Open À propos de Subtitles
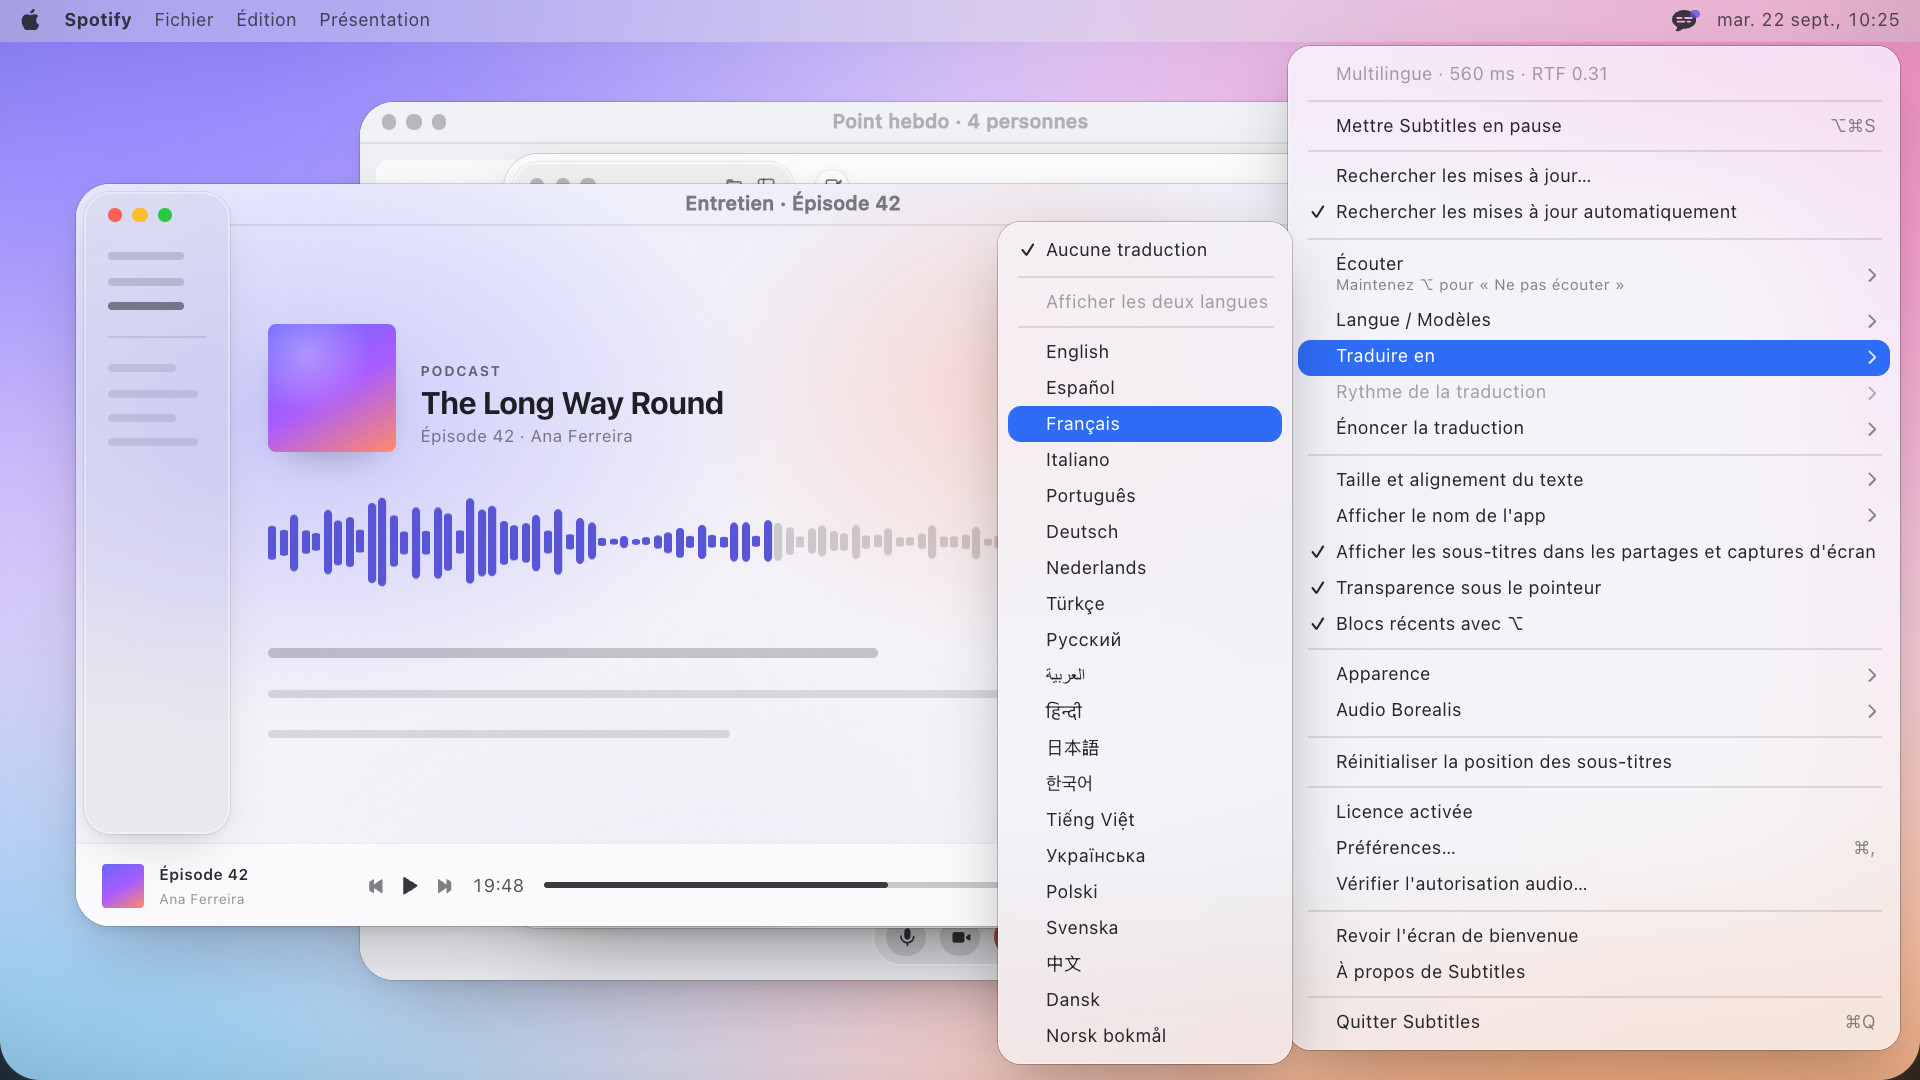 click(x=1594, y=972)
